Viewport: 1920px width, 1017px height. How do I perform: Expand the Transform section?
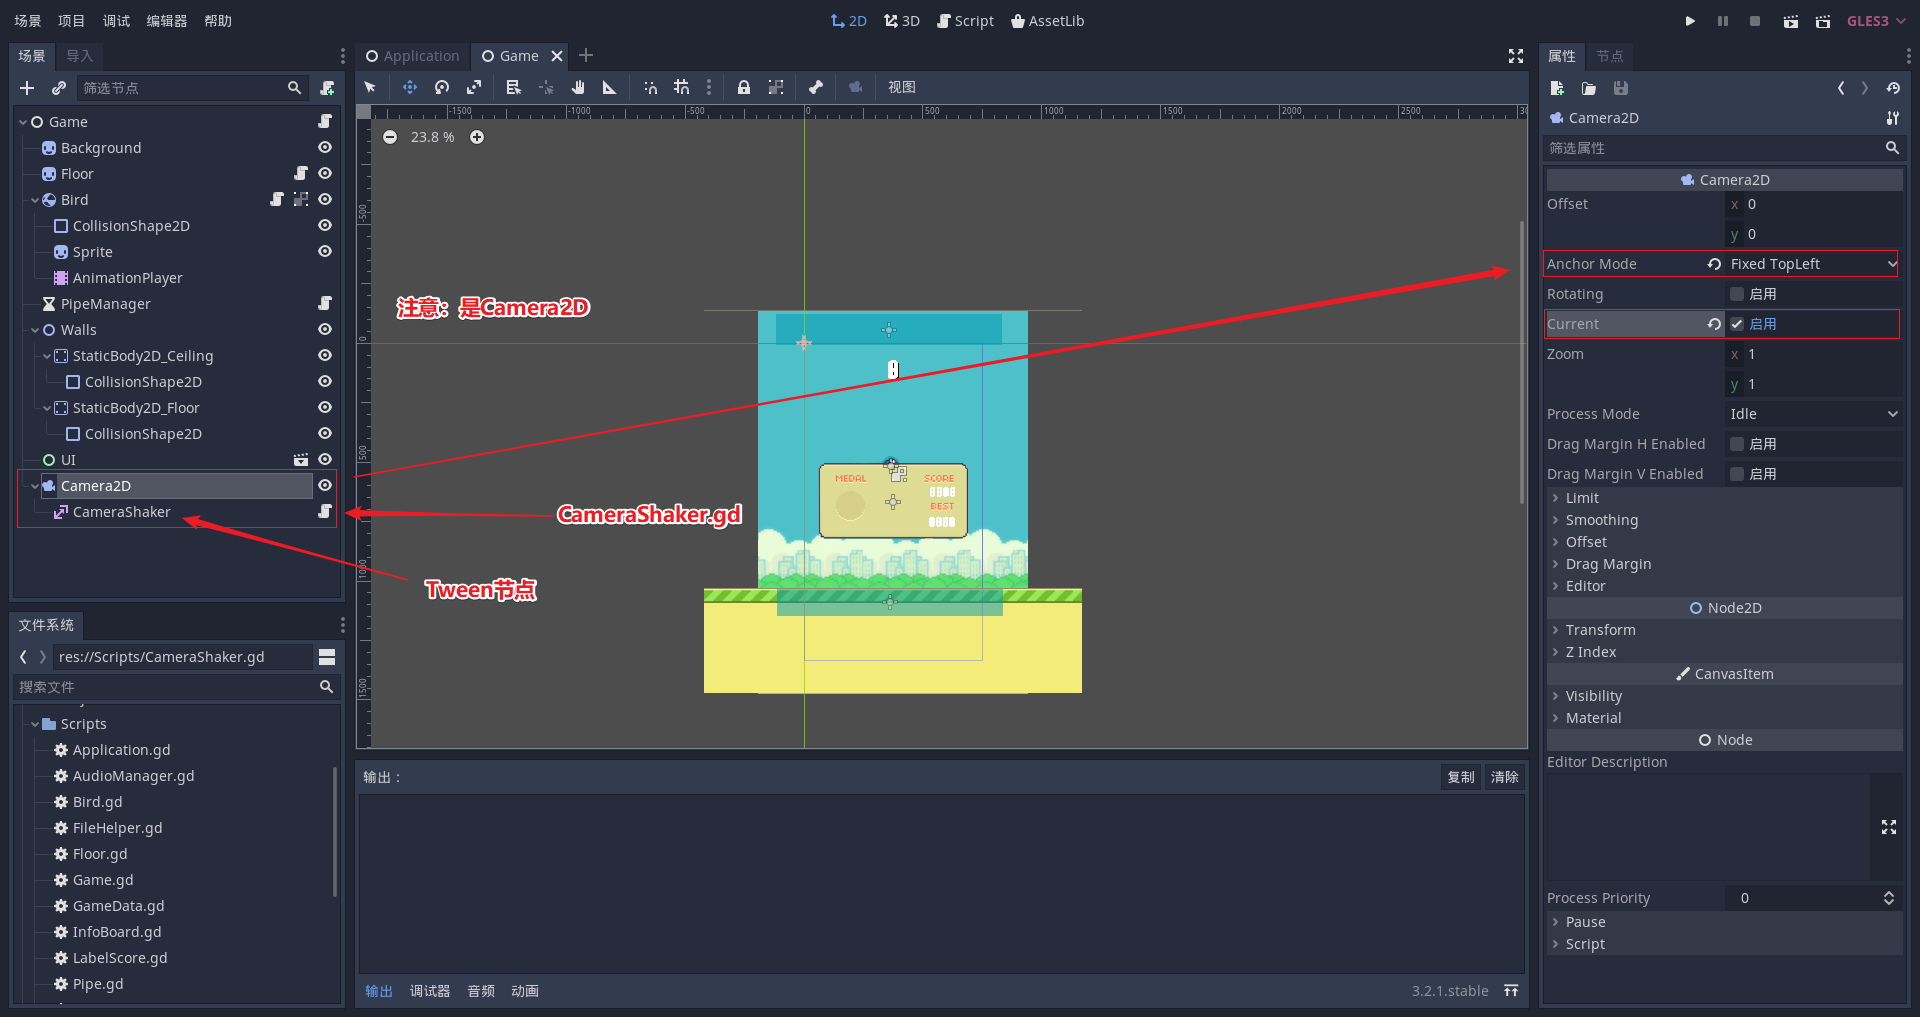pos(1725,630)
